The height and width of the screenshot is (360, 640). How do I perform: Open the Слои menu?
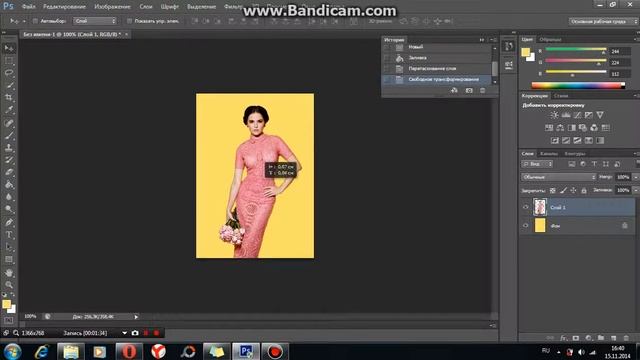pos(146,7)
